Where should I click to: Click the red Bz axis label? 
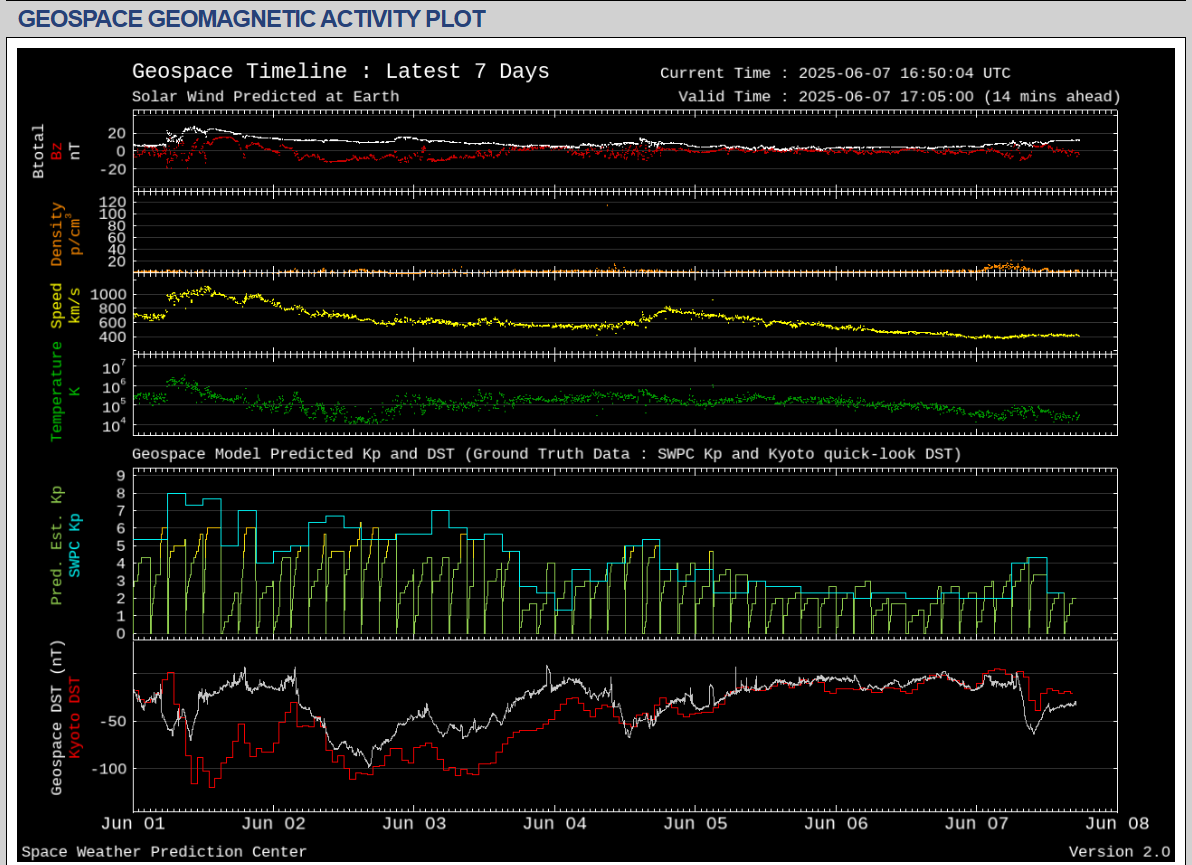(57, 151)
